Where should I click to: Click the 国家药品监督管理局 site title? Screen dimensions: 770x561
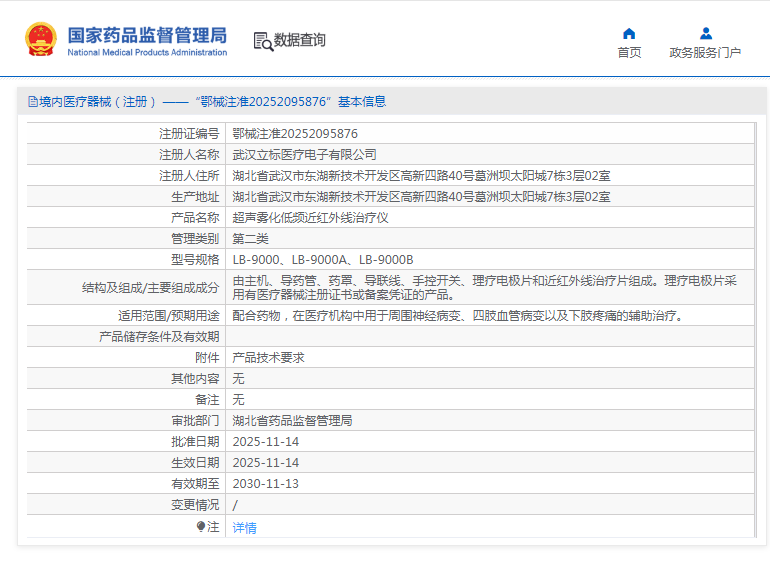(147, 34)
